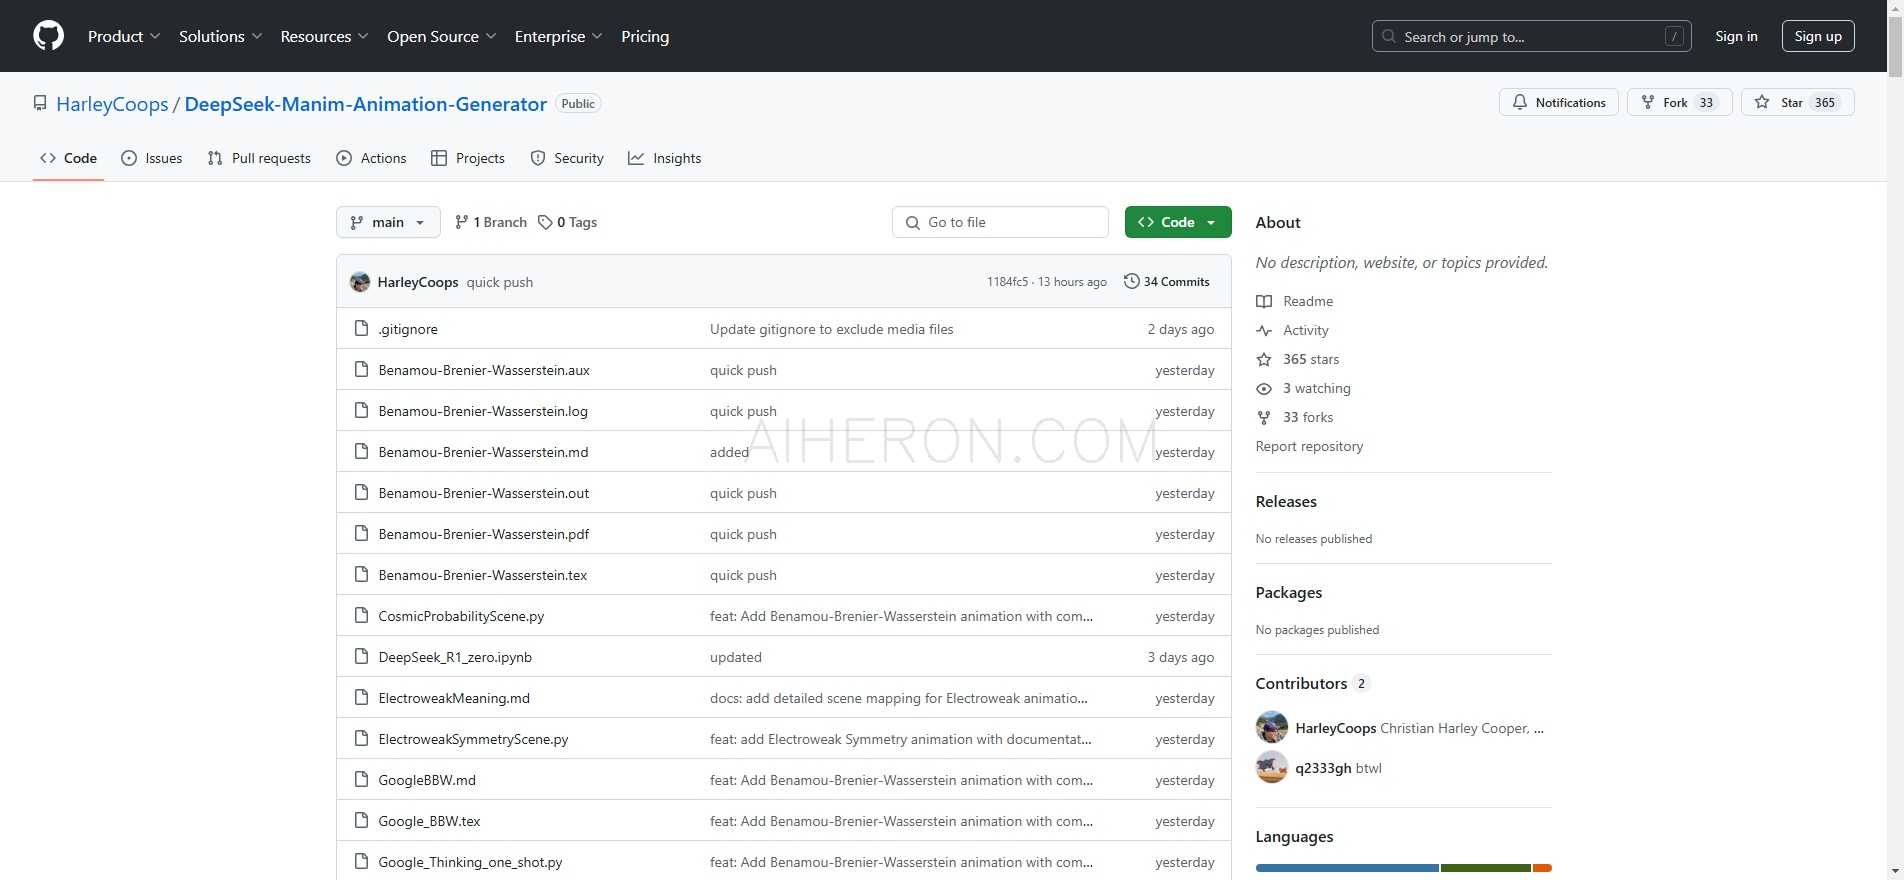1904x880 pixels.
Task: Open the Product dropdown menu
Action: click(124, 36)
